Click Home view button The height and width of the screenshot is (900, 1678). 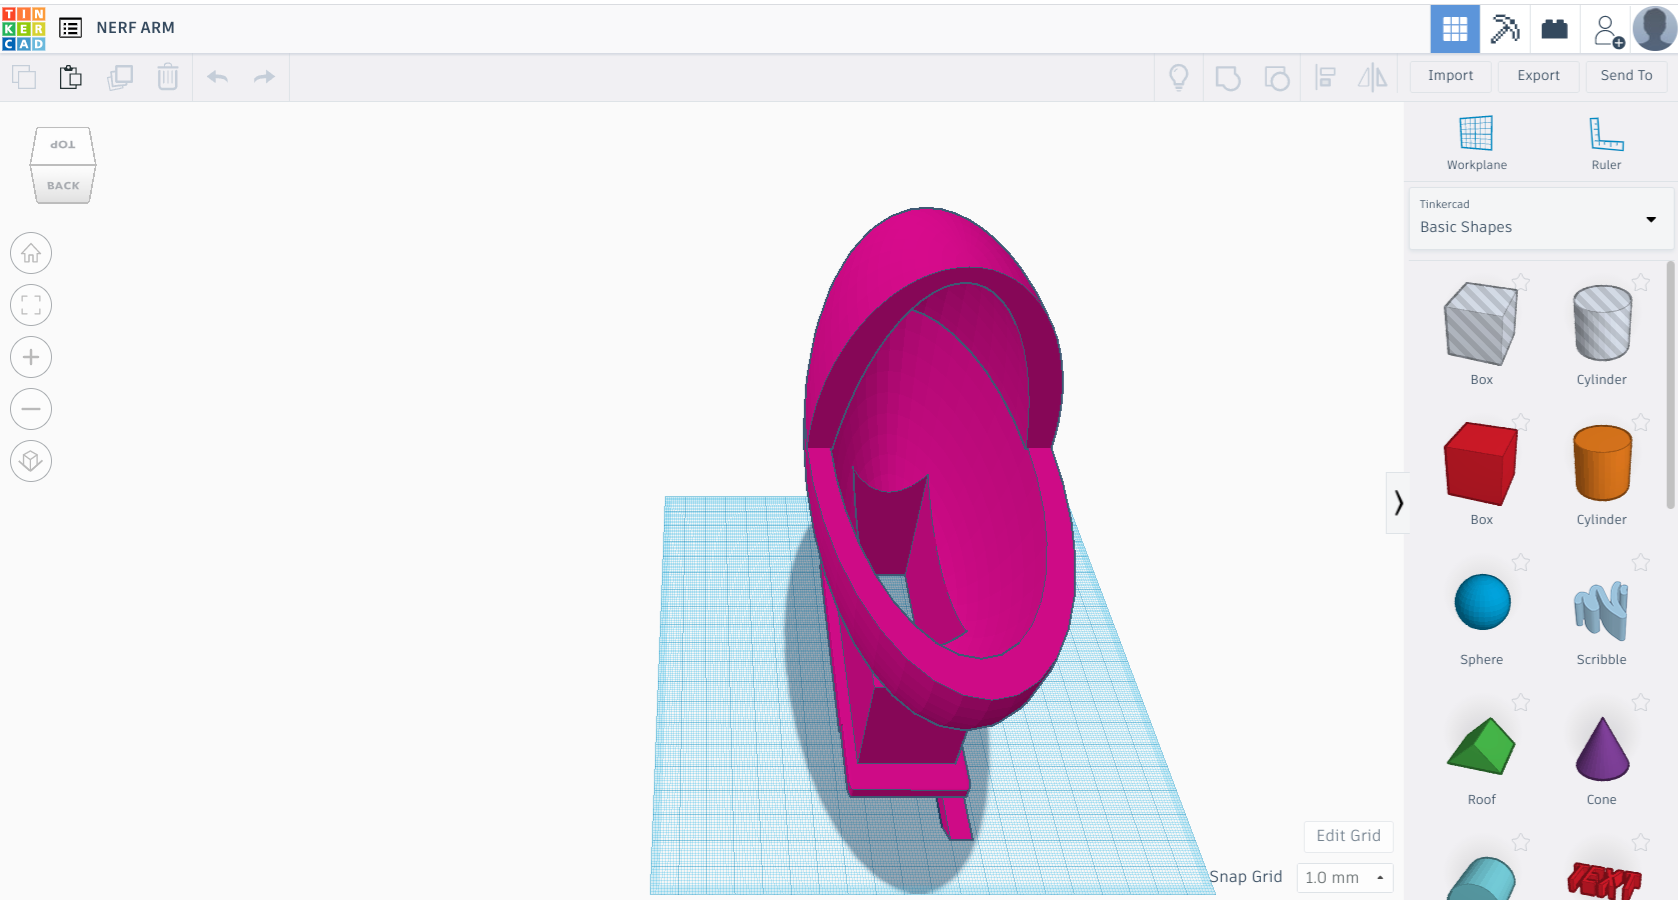click(31, 253)
